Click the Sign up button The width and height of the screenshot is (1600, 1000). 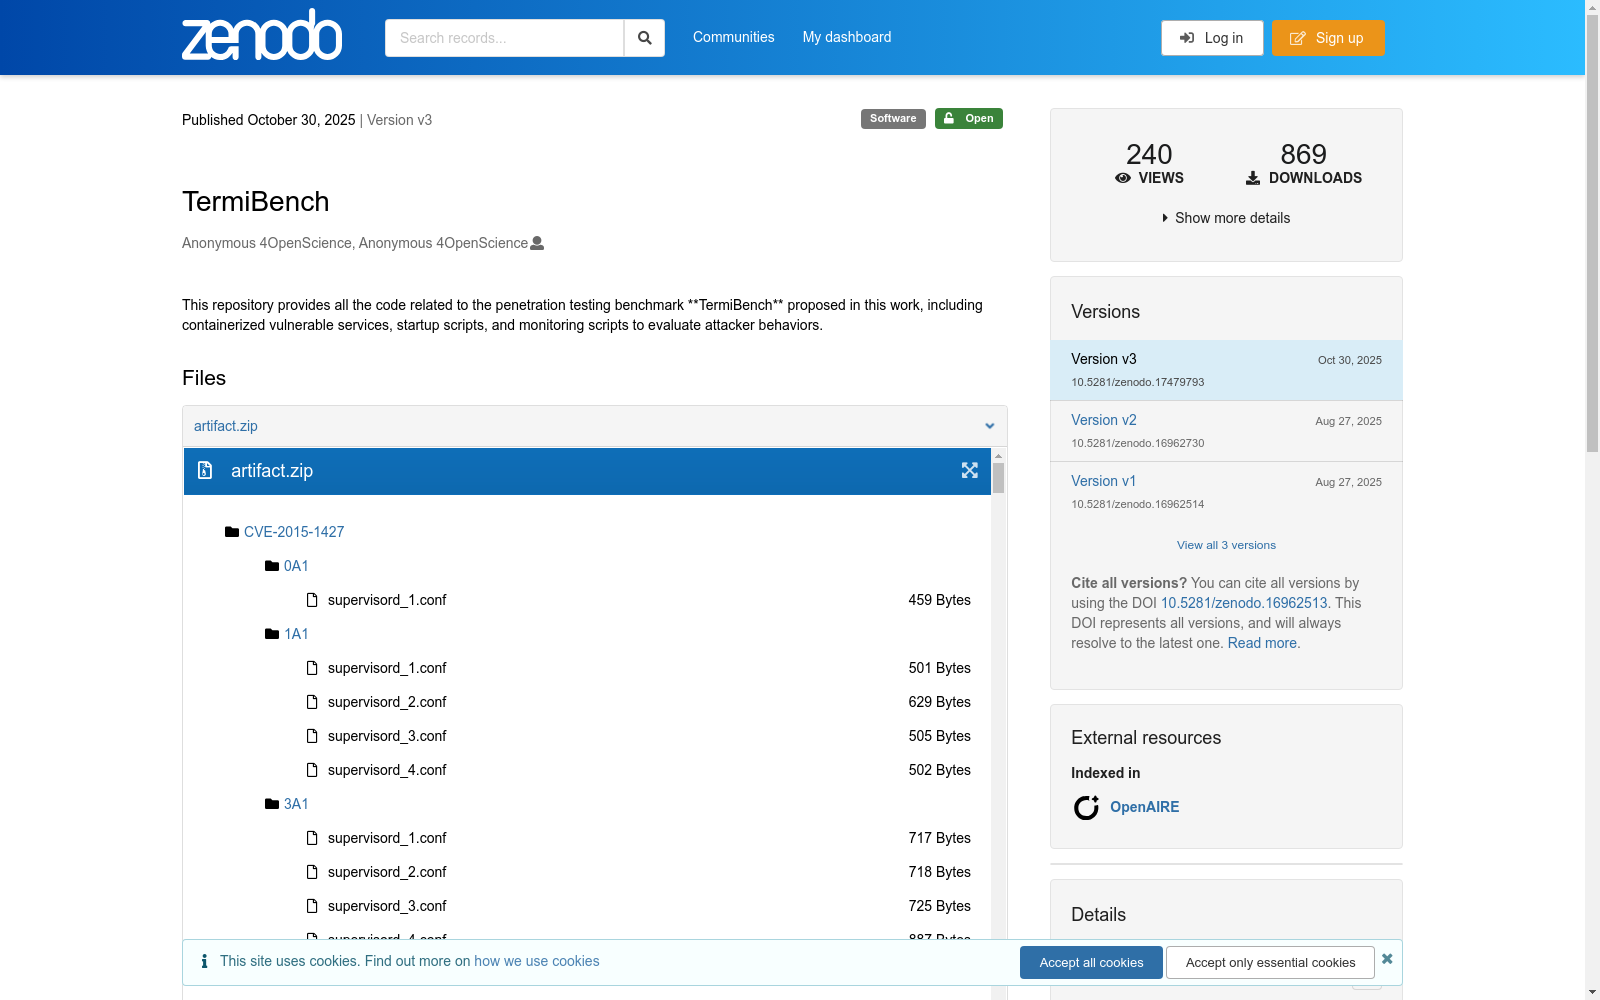(x=1328, y=38)
